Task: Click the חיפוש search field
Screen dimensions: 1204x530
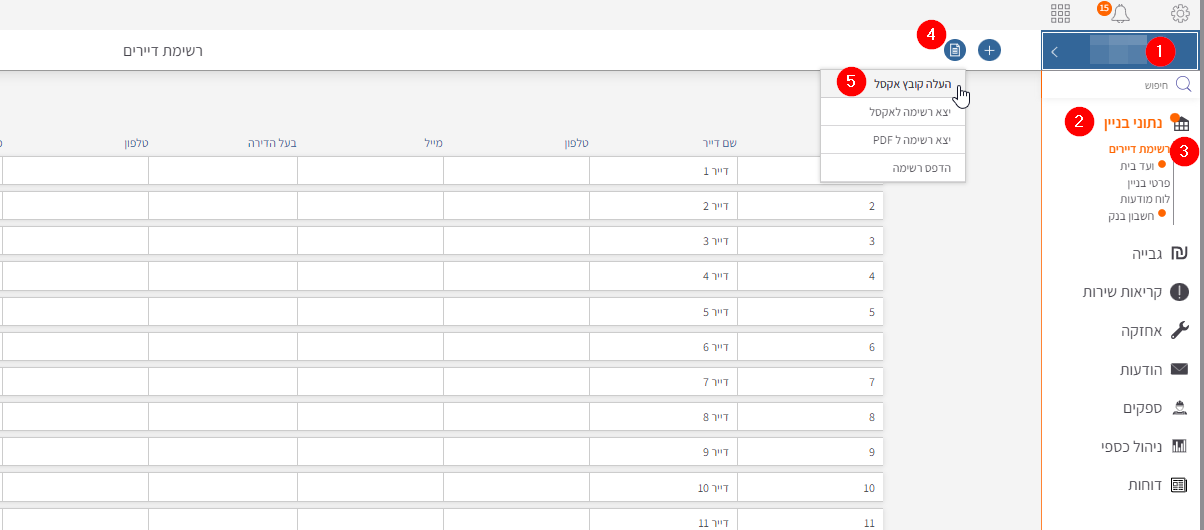Action: (1120, 85)
